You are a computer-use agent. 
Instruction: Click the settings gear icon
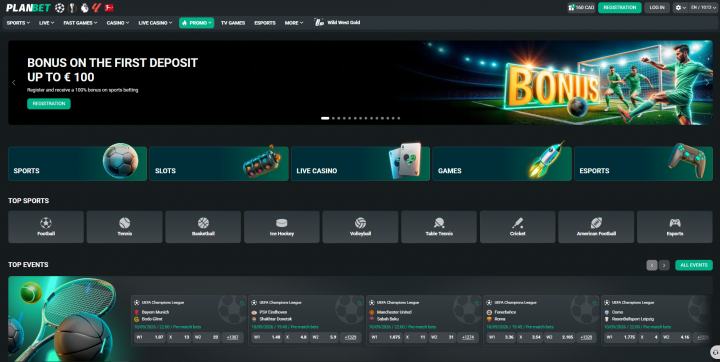(678, 8)
